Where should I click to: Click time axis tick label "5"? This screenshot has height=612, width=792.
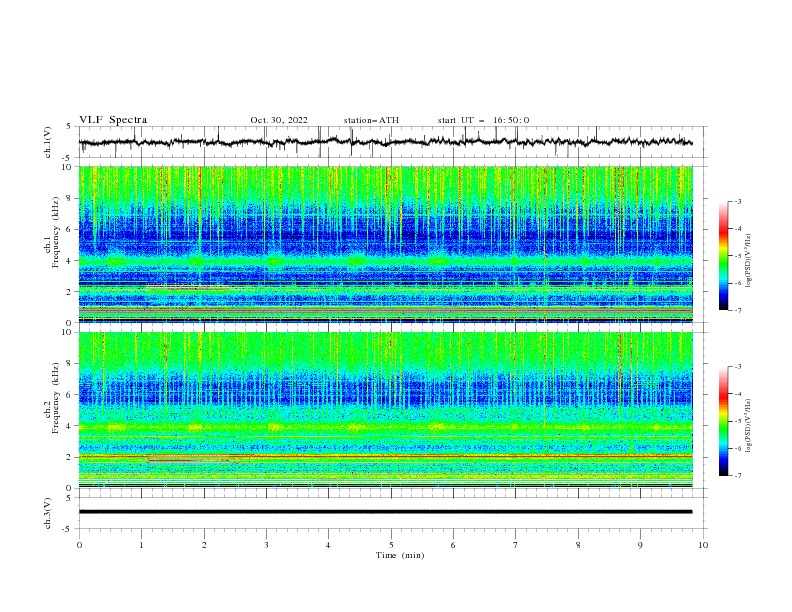pos(391,545)
